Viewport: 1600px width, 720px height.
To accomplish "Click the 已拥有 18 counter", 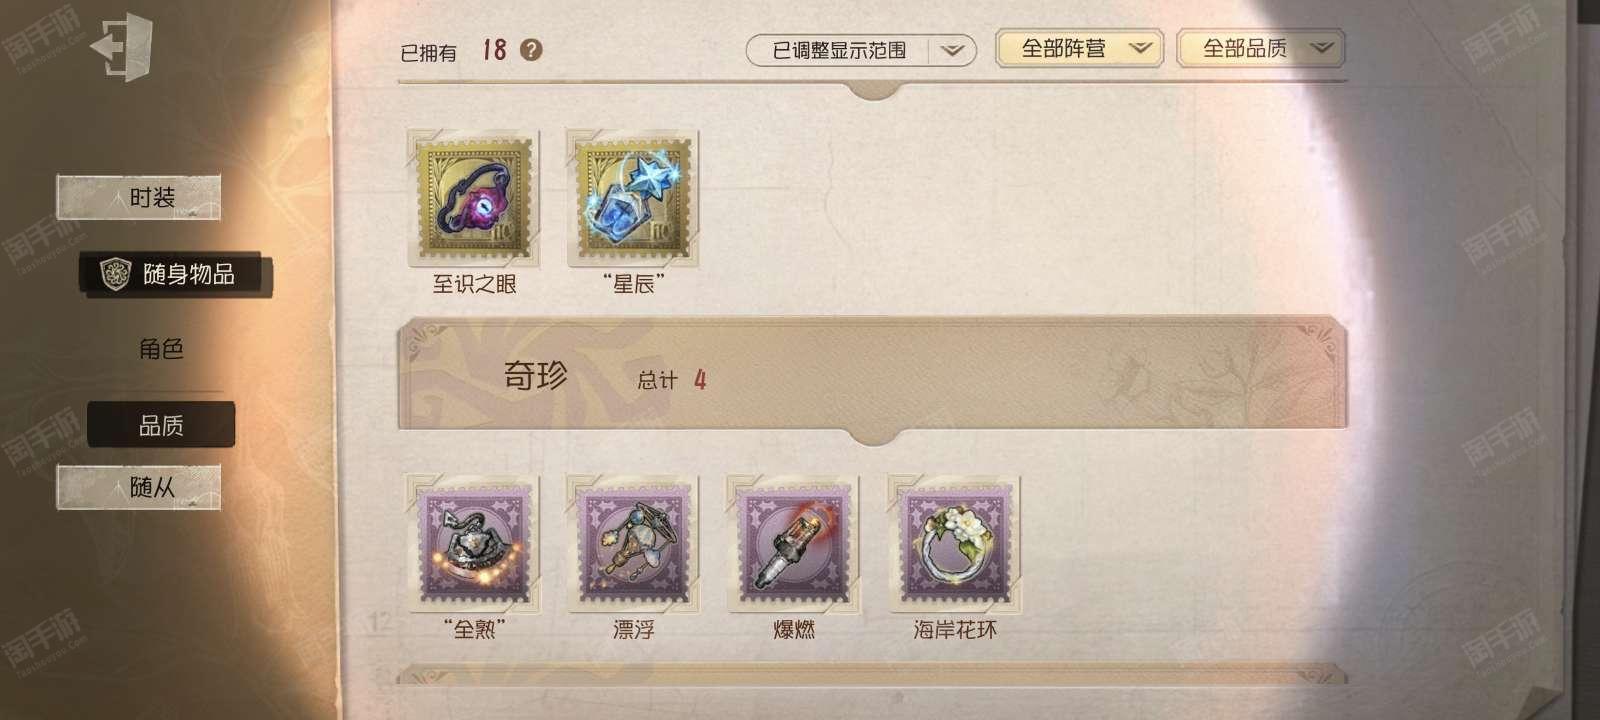I will click(454, 50).
